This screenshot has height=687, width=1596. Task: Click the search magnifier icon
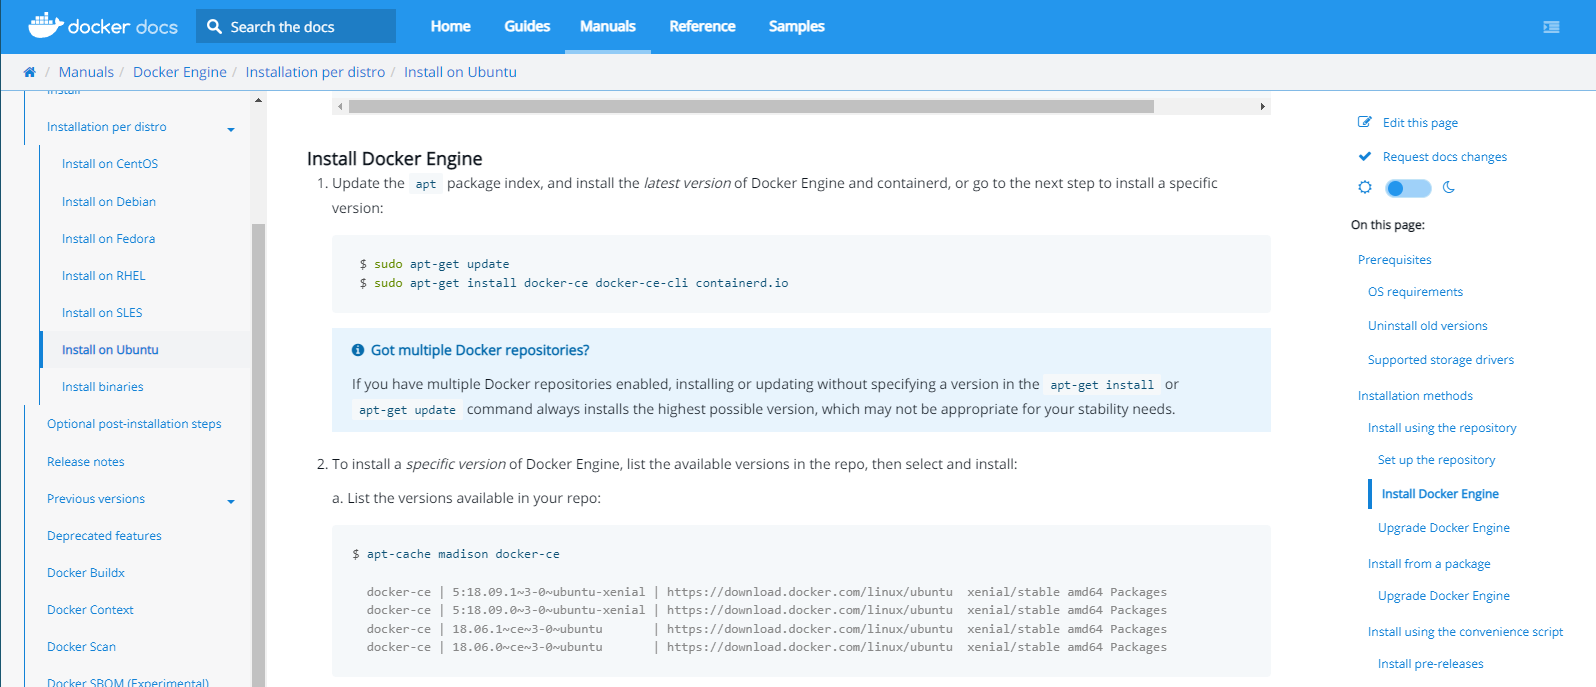point(214,27)
